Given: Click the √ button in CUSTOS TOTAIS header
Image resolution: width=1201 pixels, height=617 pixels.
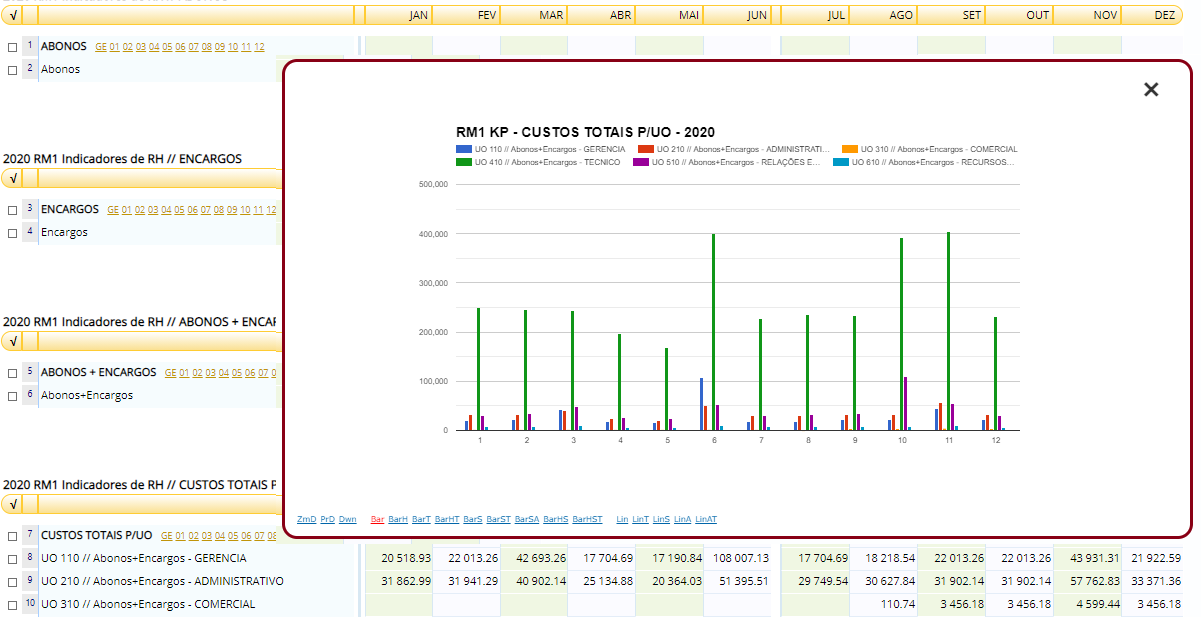Looking at the screenshot, I should click(x=12, y=504).
